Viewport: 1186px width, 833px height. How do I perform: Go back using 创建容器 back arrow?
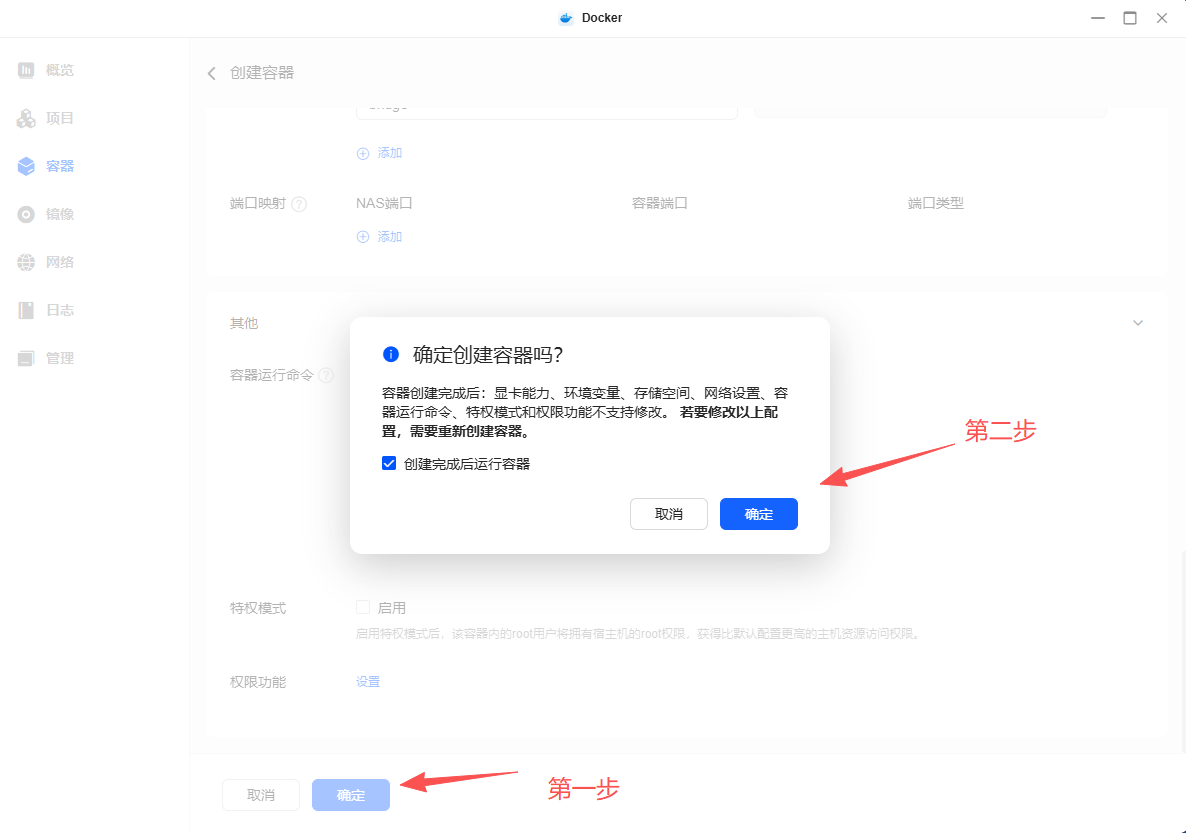tap(212, 73)
